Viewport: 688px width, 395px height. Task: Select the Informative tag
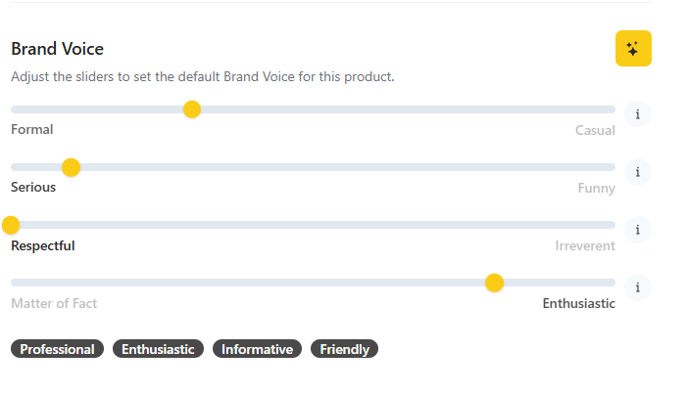(x=257, y=349)
